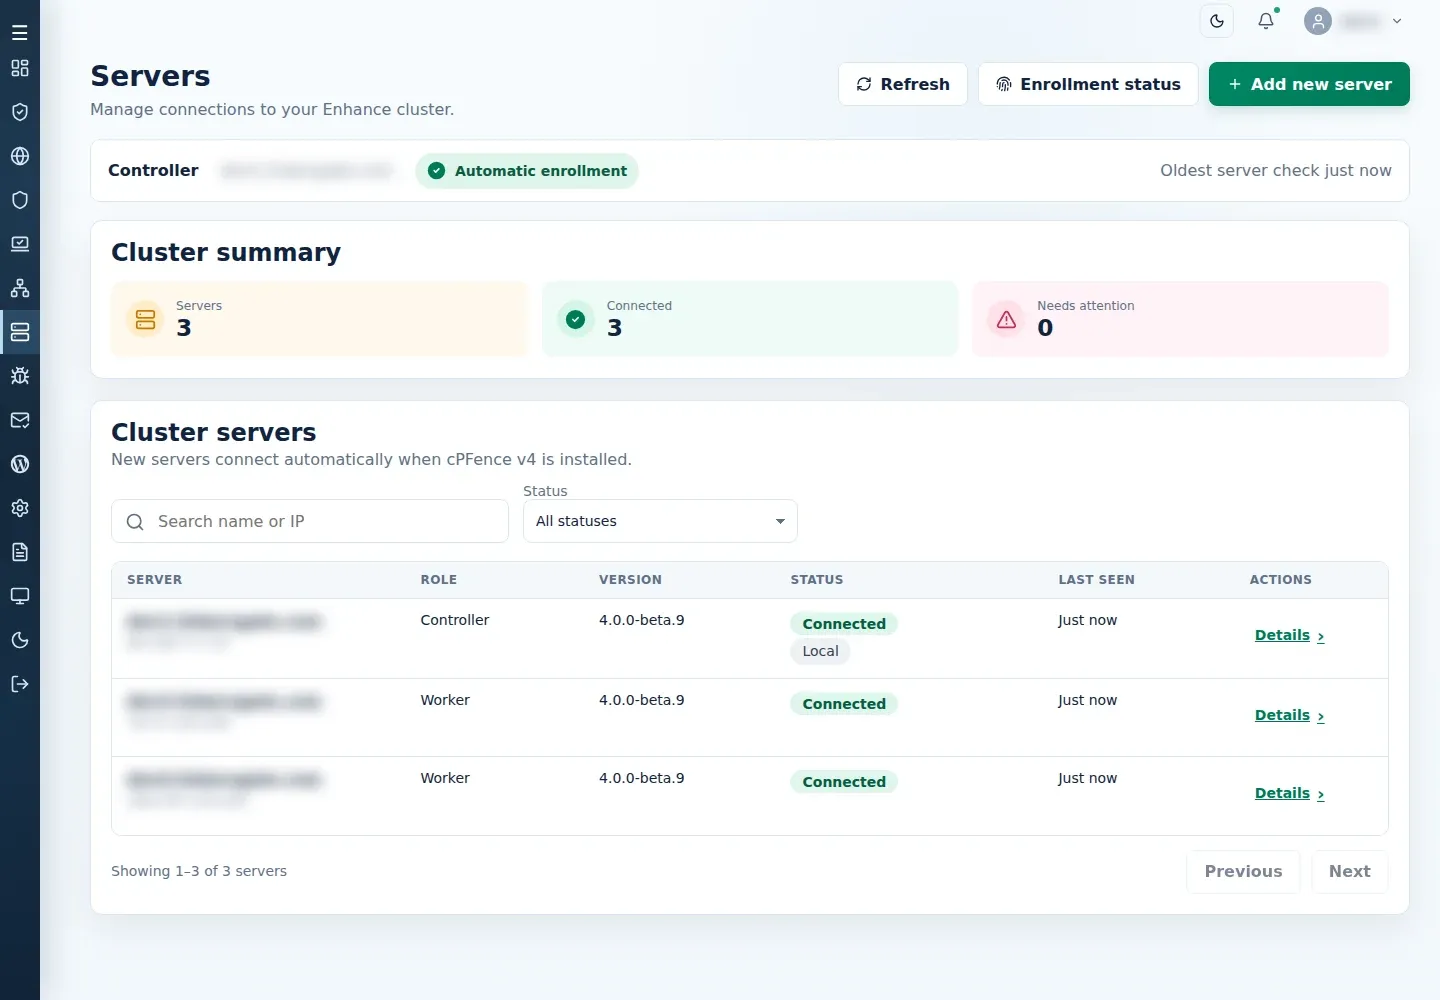
Task: Open settings gear in the sidebar
Action: [20, 508]
